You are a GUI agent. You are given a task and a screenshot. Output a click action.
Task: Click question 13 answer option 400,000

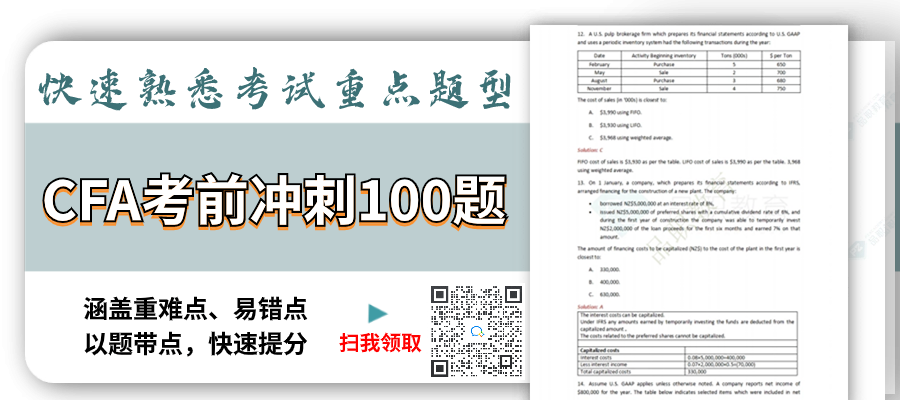[x=610, y=281]
